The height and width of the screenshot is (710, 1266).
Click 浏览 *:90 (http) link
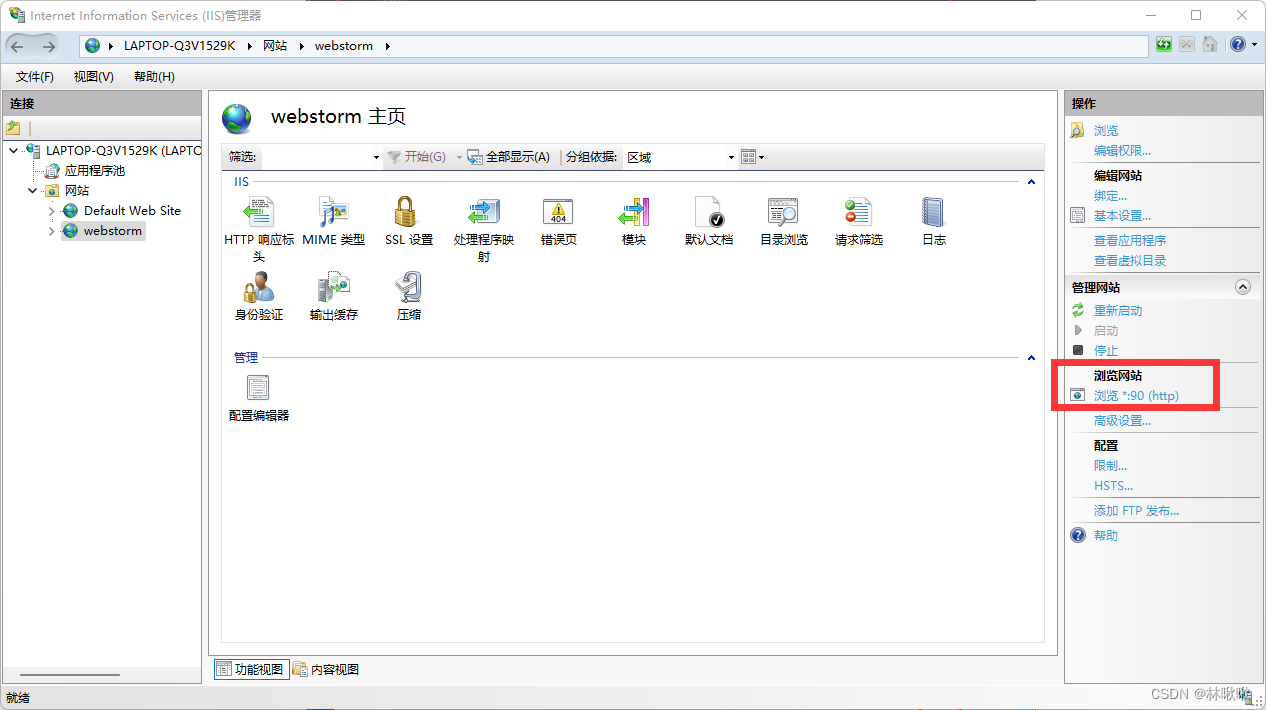[1136, 396]
